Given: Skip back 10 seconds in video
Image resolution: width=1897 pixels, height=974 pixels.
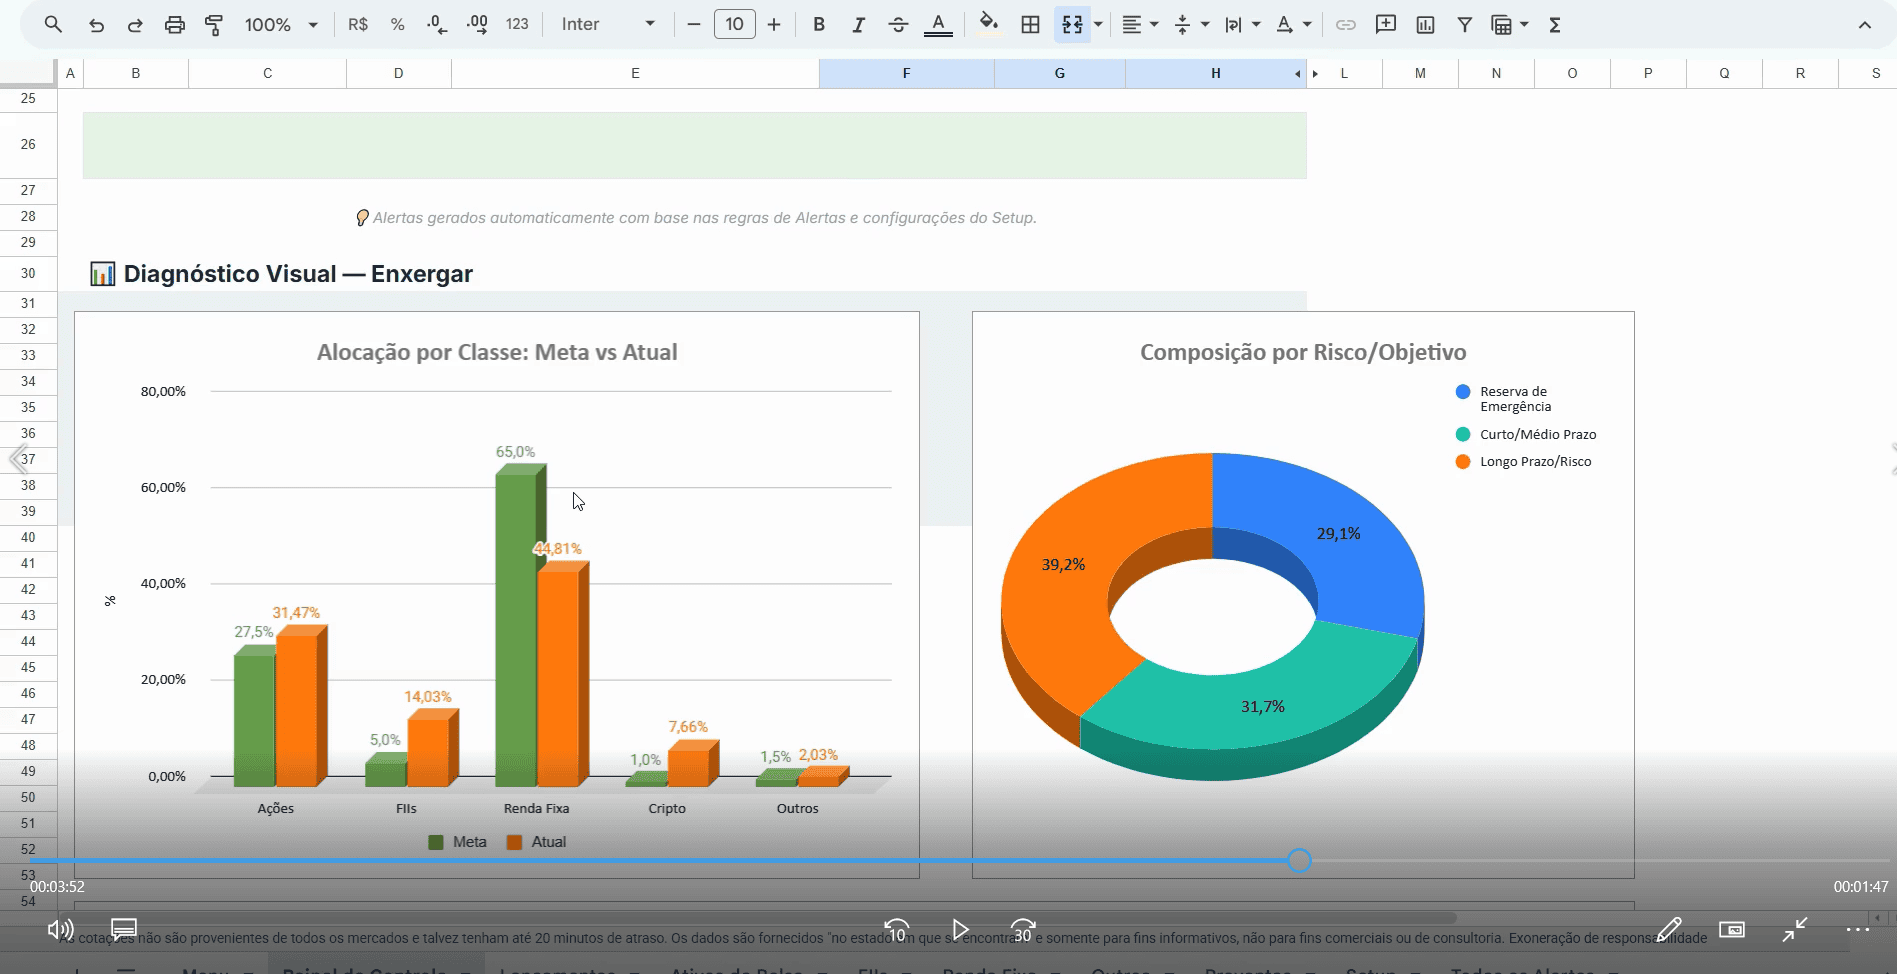Looking at the screenshot, I should tap(897, 930).
